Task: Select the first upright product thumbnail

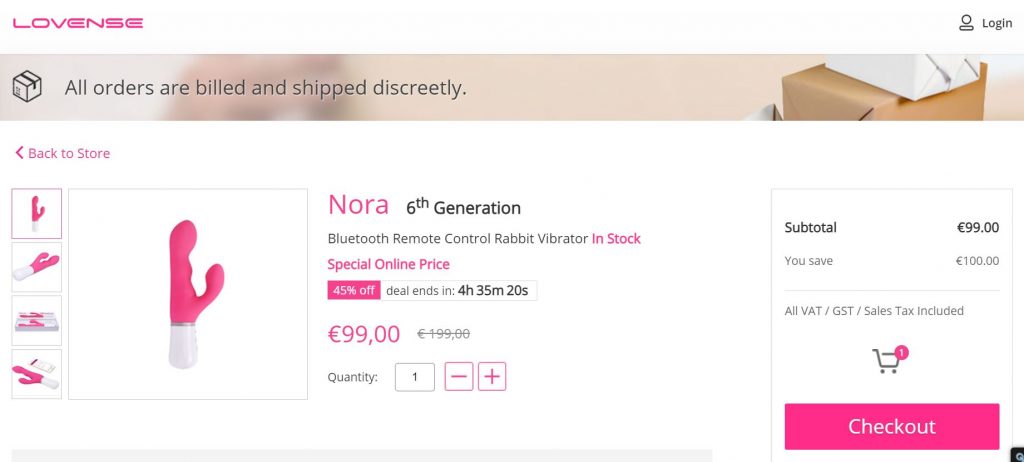Action: point(37,213)
